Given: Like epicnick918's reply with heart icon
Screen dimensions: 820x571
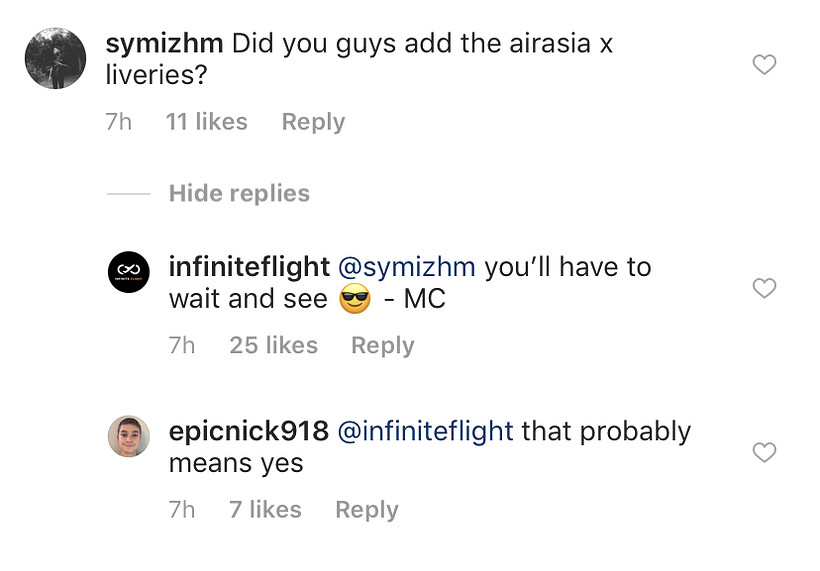Looking at the screenshot, I should (x=764, y=453).
